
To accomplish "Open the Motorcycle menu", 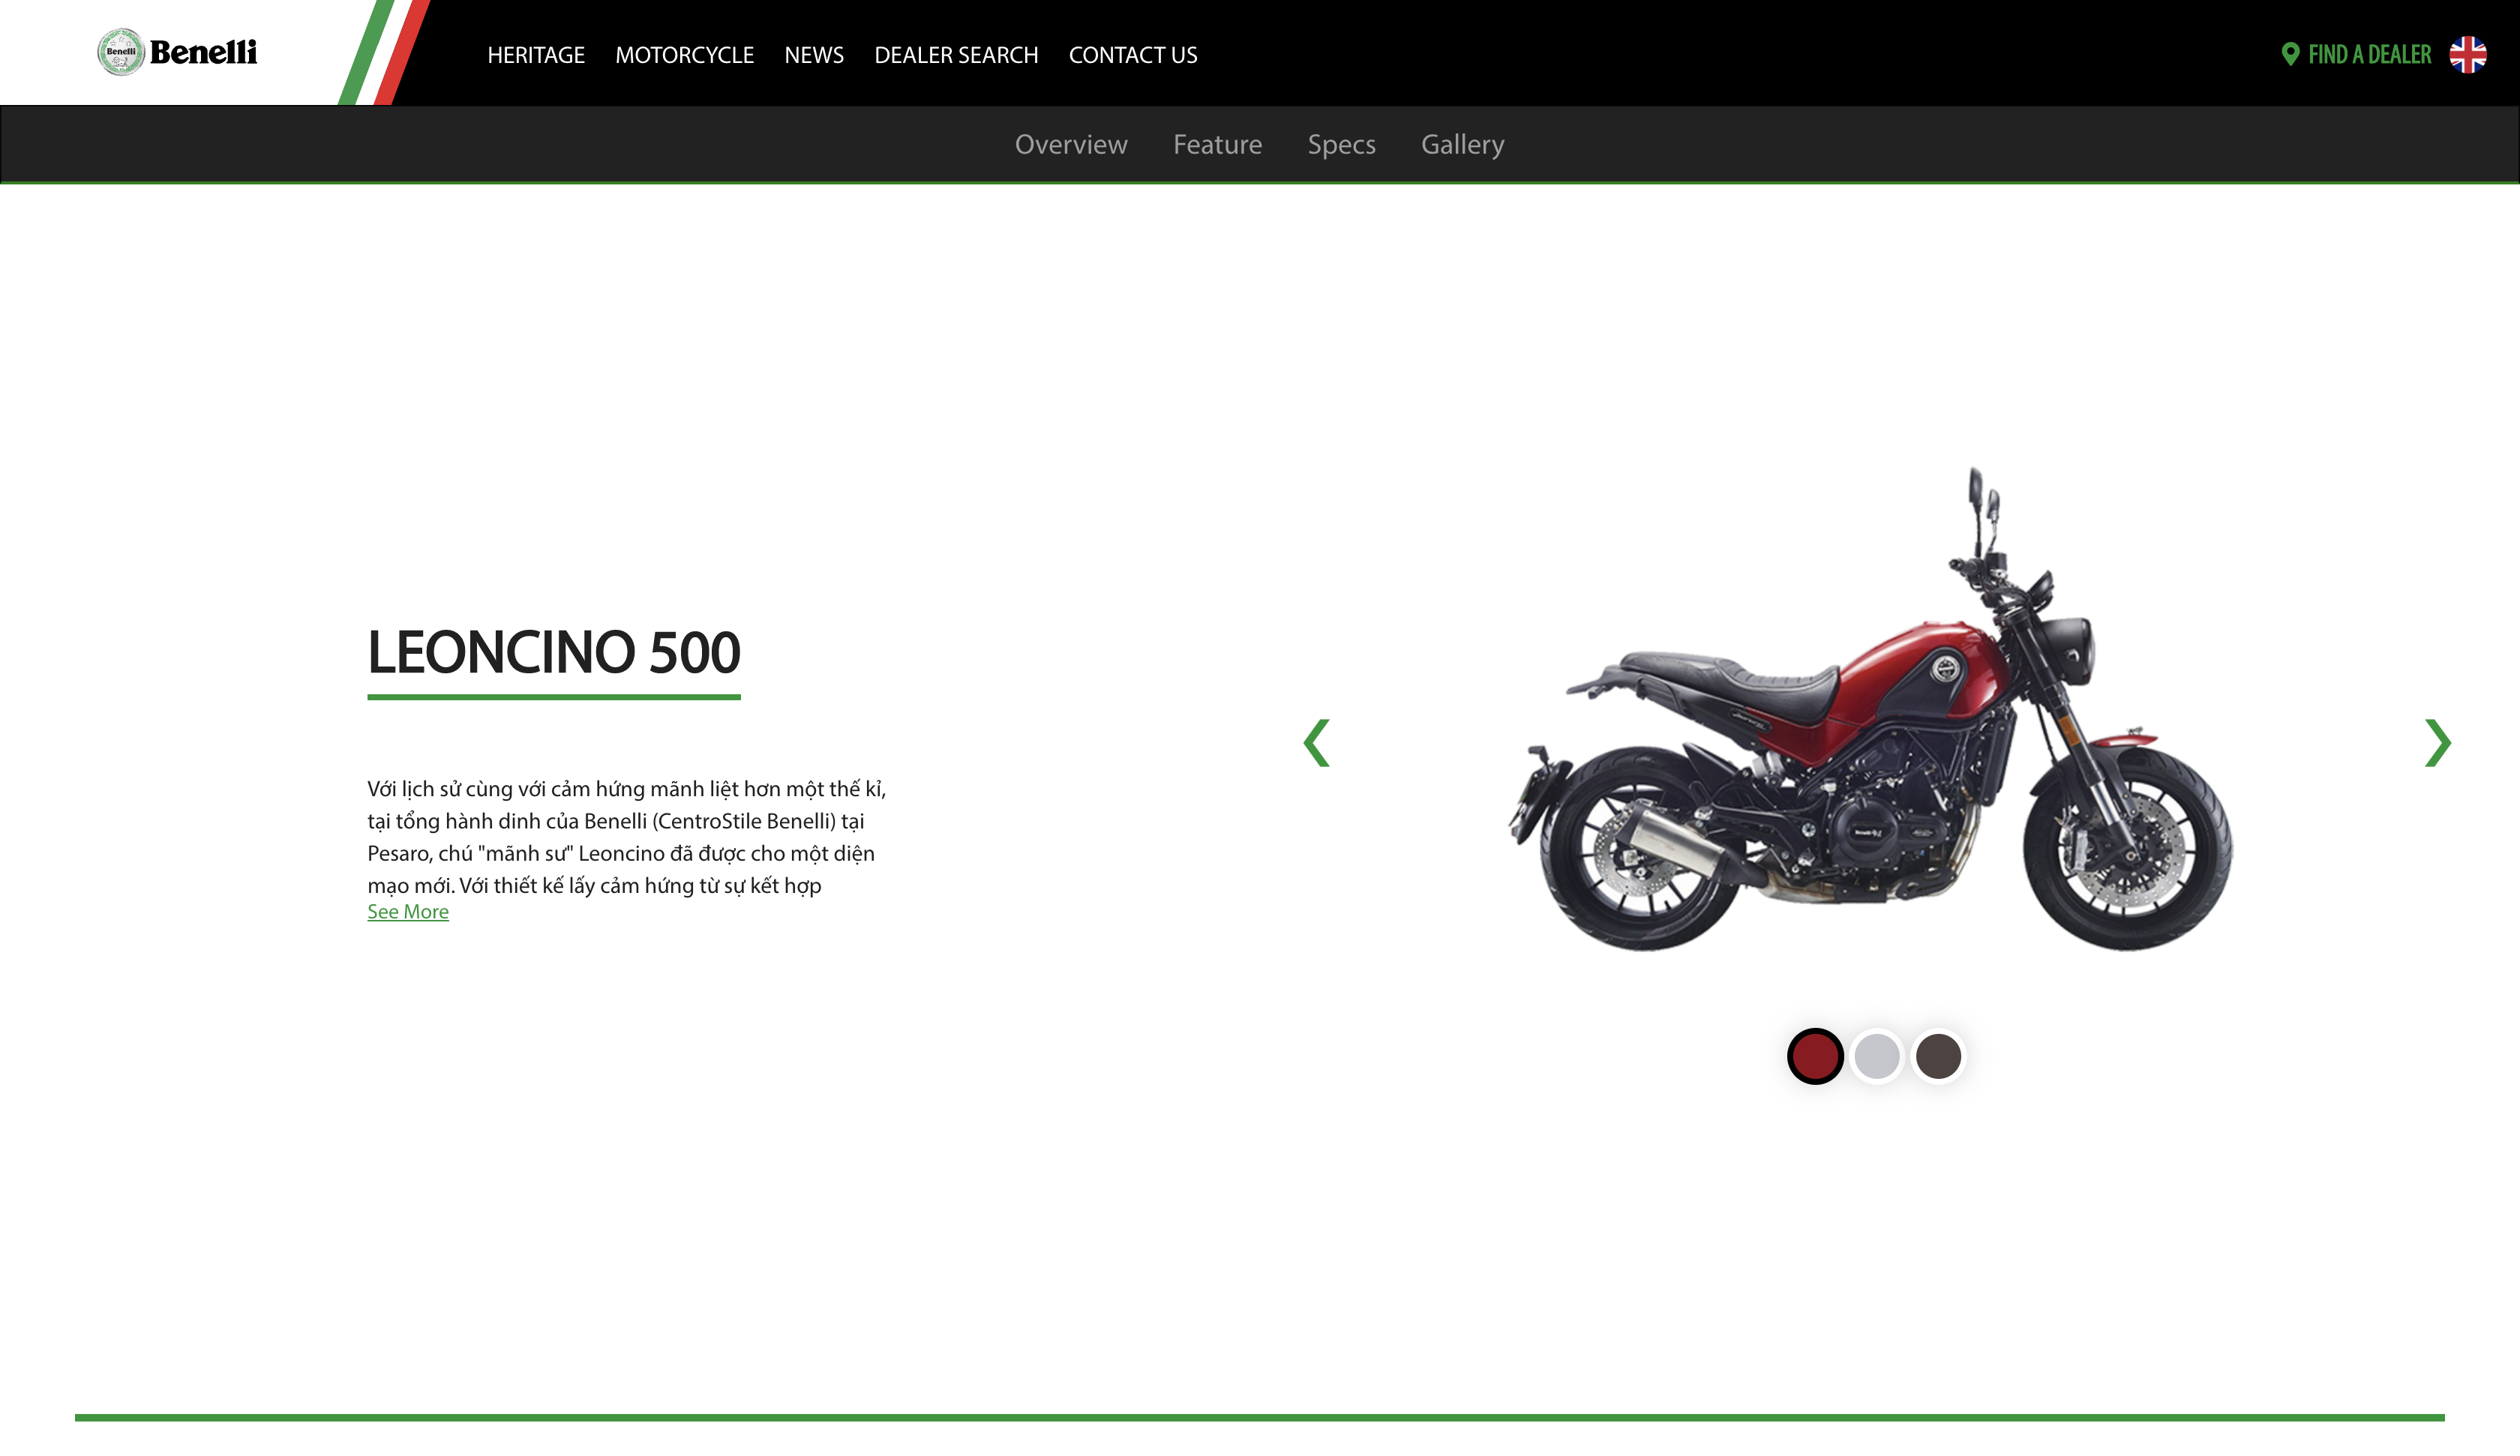I will coord(684,55).
